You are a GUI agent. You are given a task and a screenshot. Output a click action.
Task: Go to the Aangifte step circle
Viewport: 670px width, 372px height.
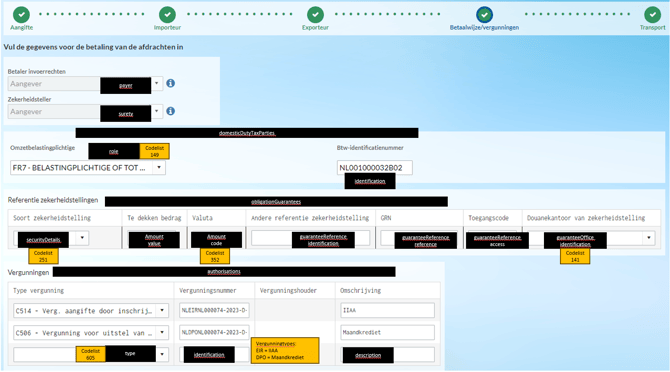[x=21, y=15]
